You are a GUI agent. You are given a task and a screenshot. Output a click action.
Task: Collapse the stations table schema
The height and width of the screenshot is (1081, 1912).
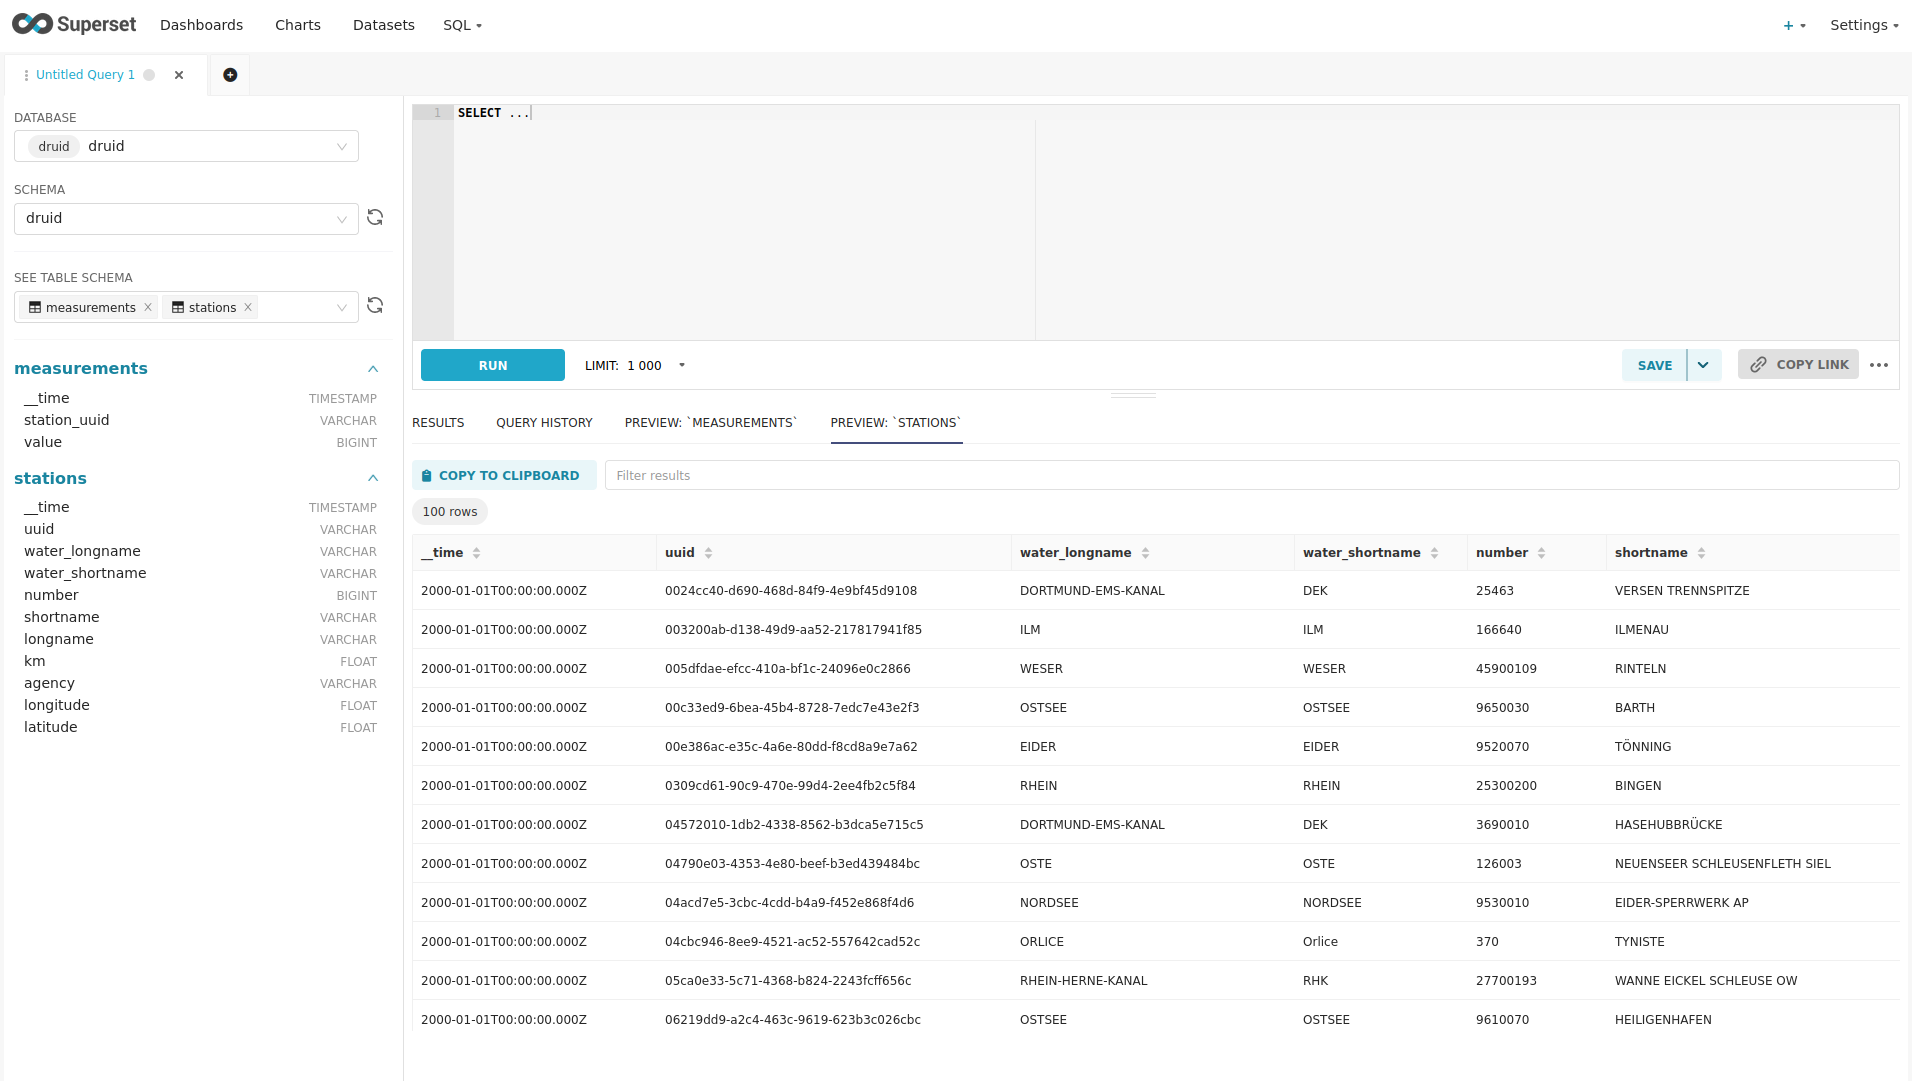(373, 479)
